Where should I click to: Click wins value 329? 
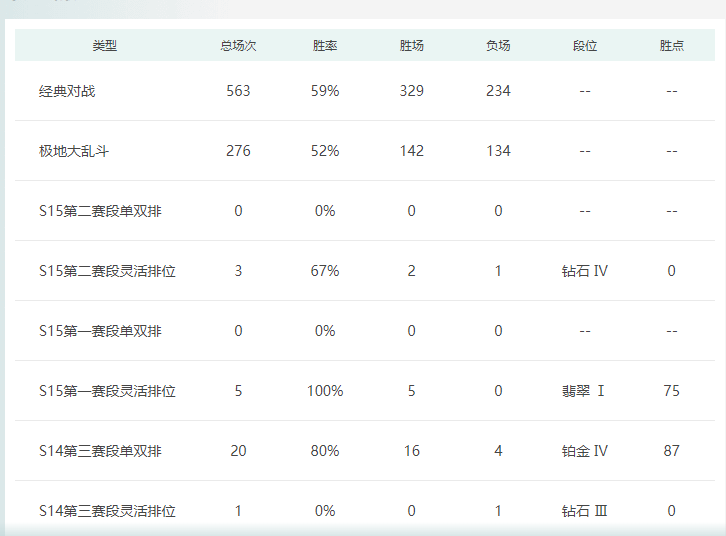coord(412,91)
